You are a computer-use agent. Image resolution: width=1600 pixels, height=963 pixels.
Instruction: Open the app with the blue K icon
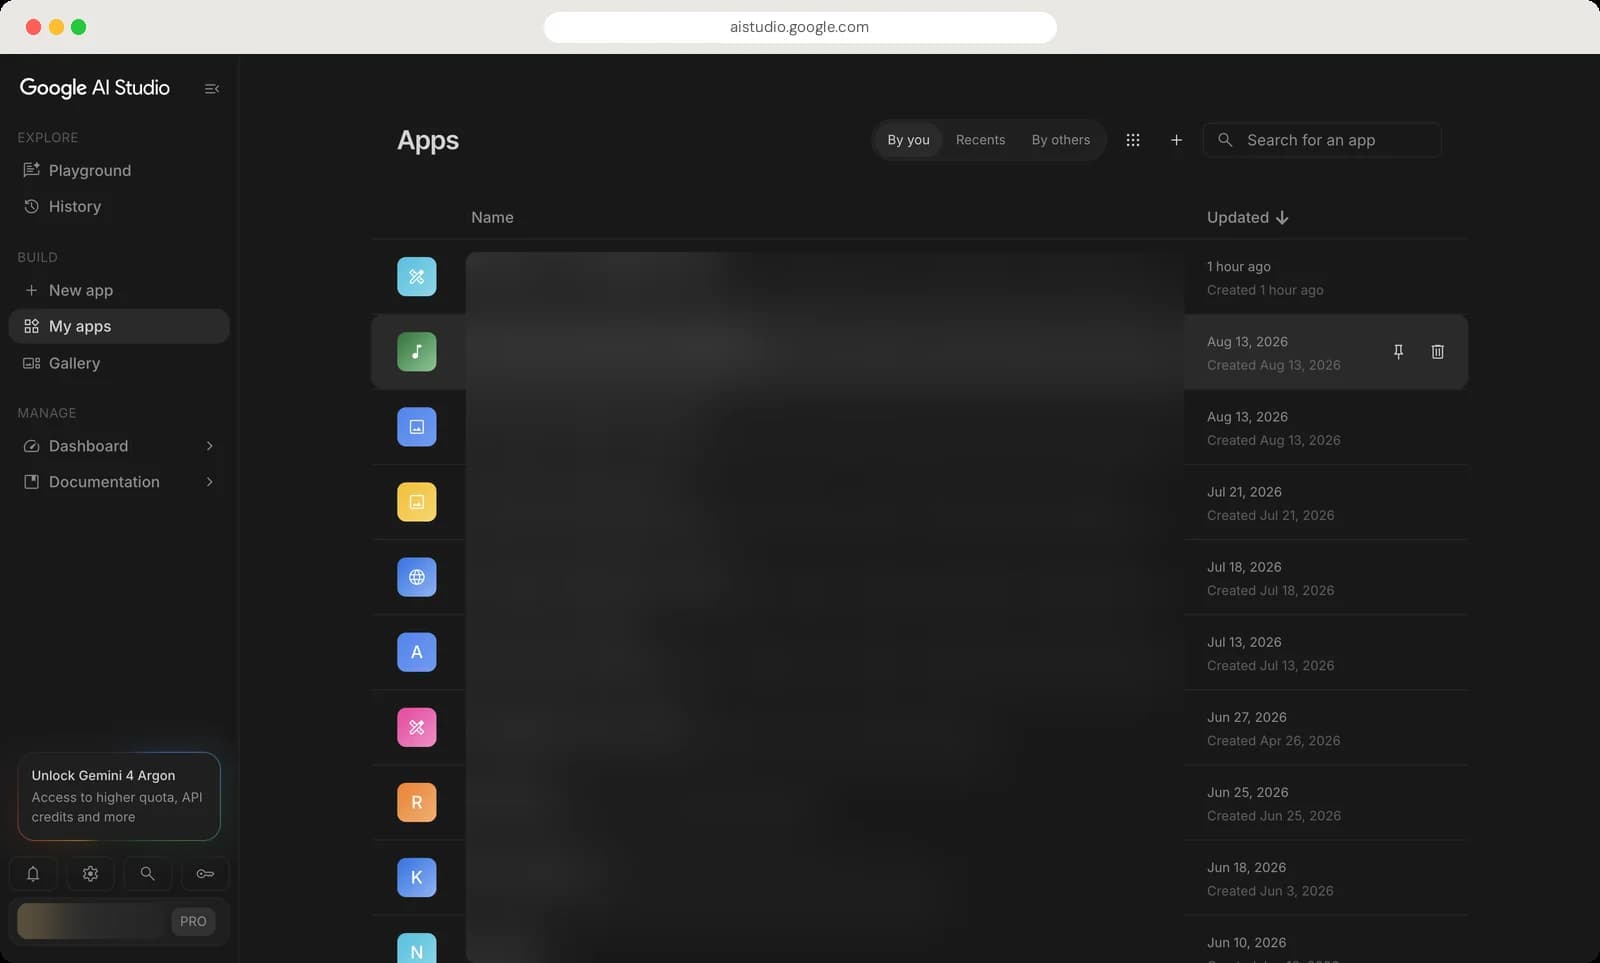tap(417, 877)
